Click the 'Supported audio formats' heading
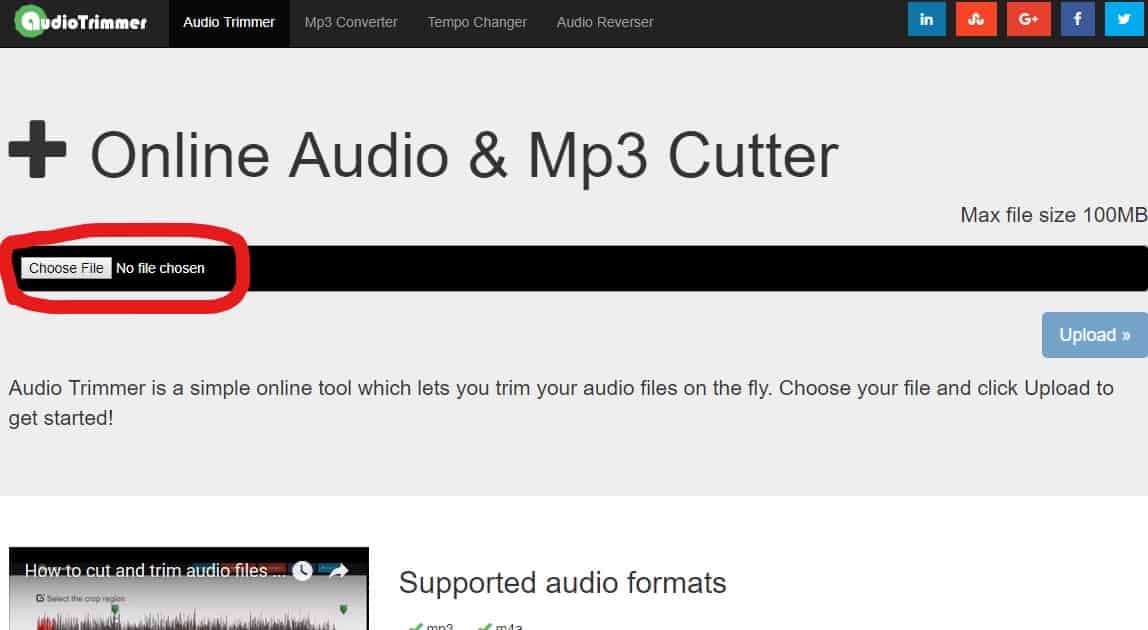 (562, 583)
